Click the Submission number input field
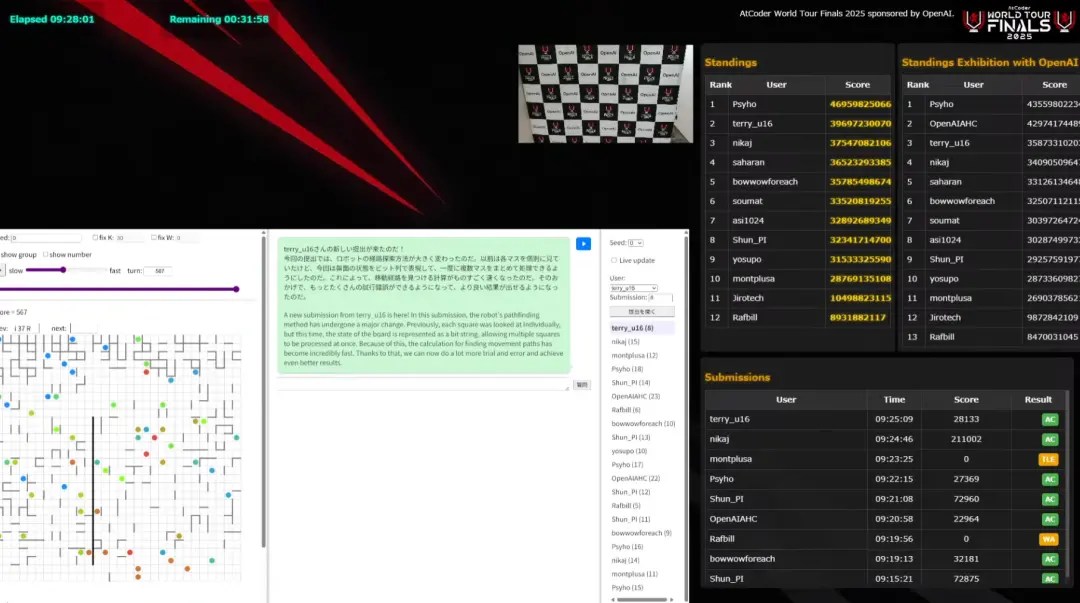Viewport: 1080px width, 603px height. point(660,298)
